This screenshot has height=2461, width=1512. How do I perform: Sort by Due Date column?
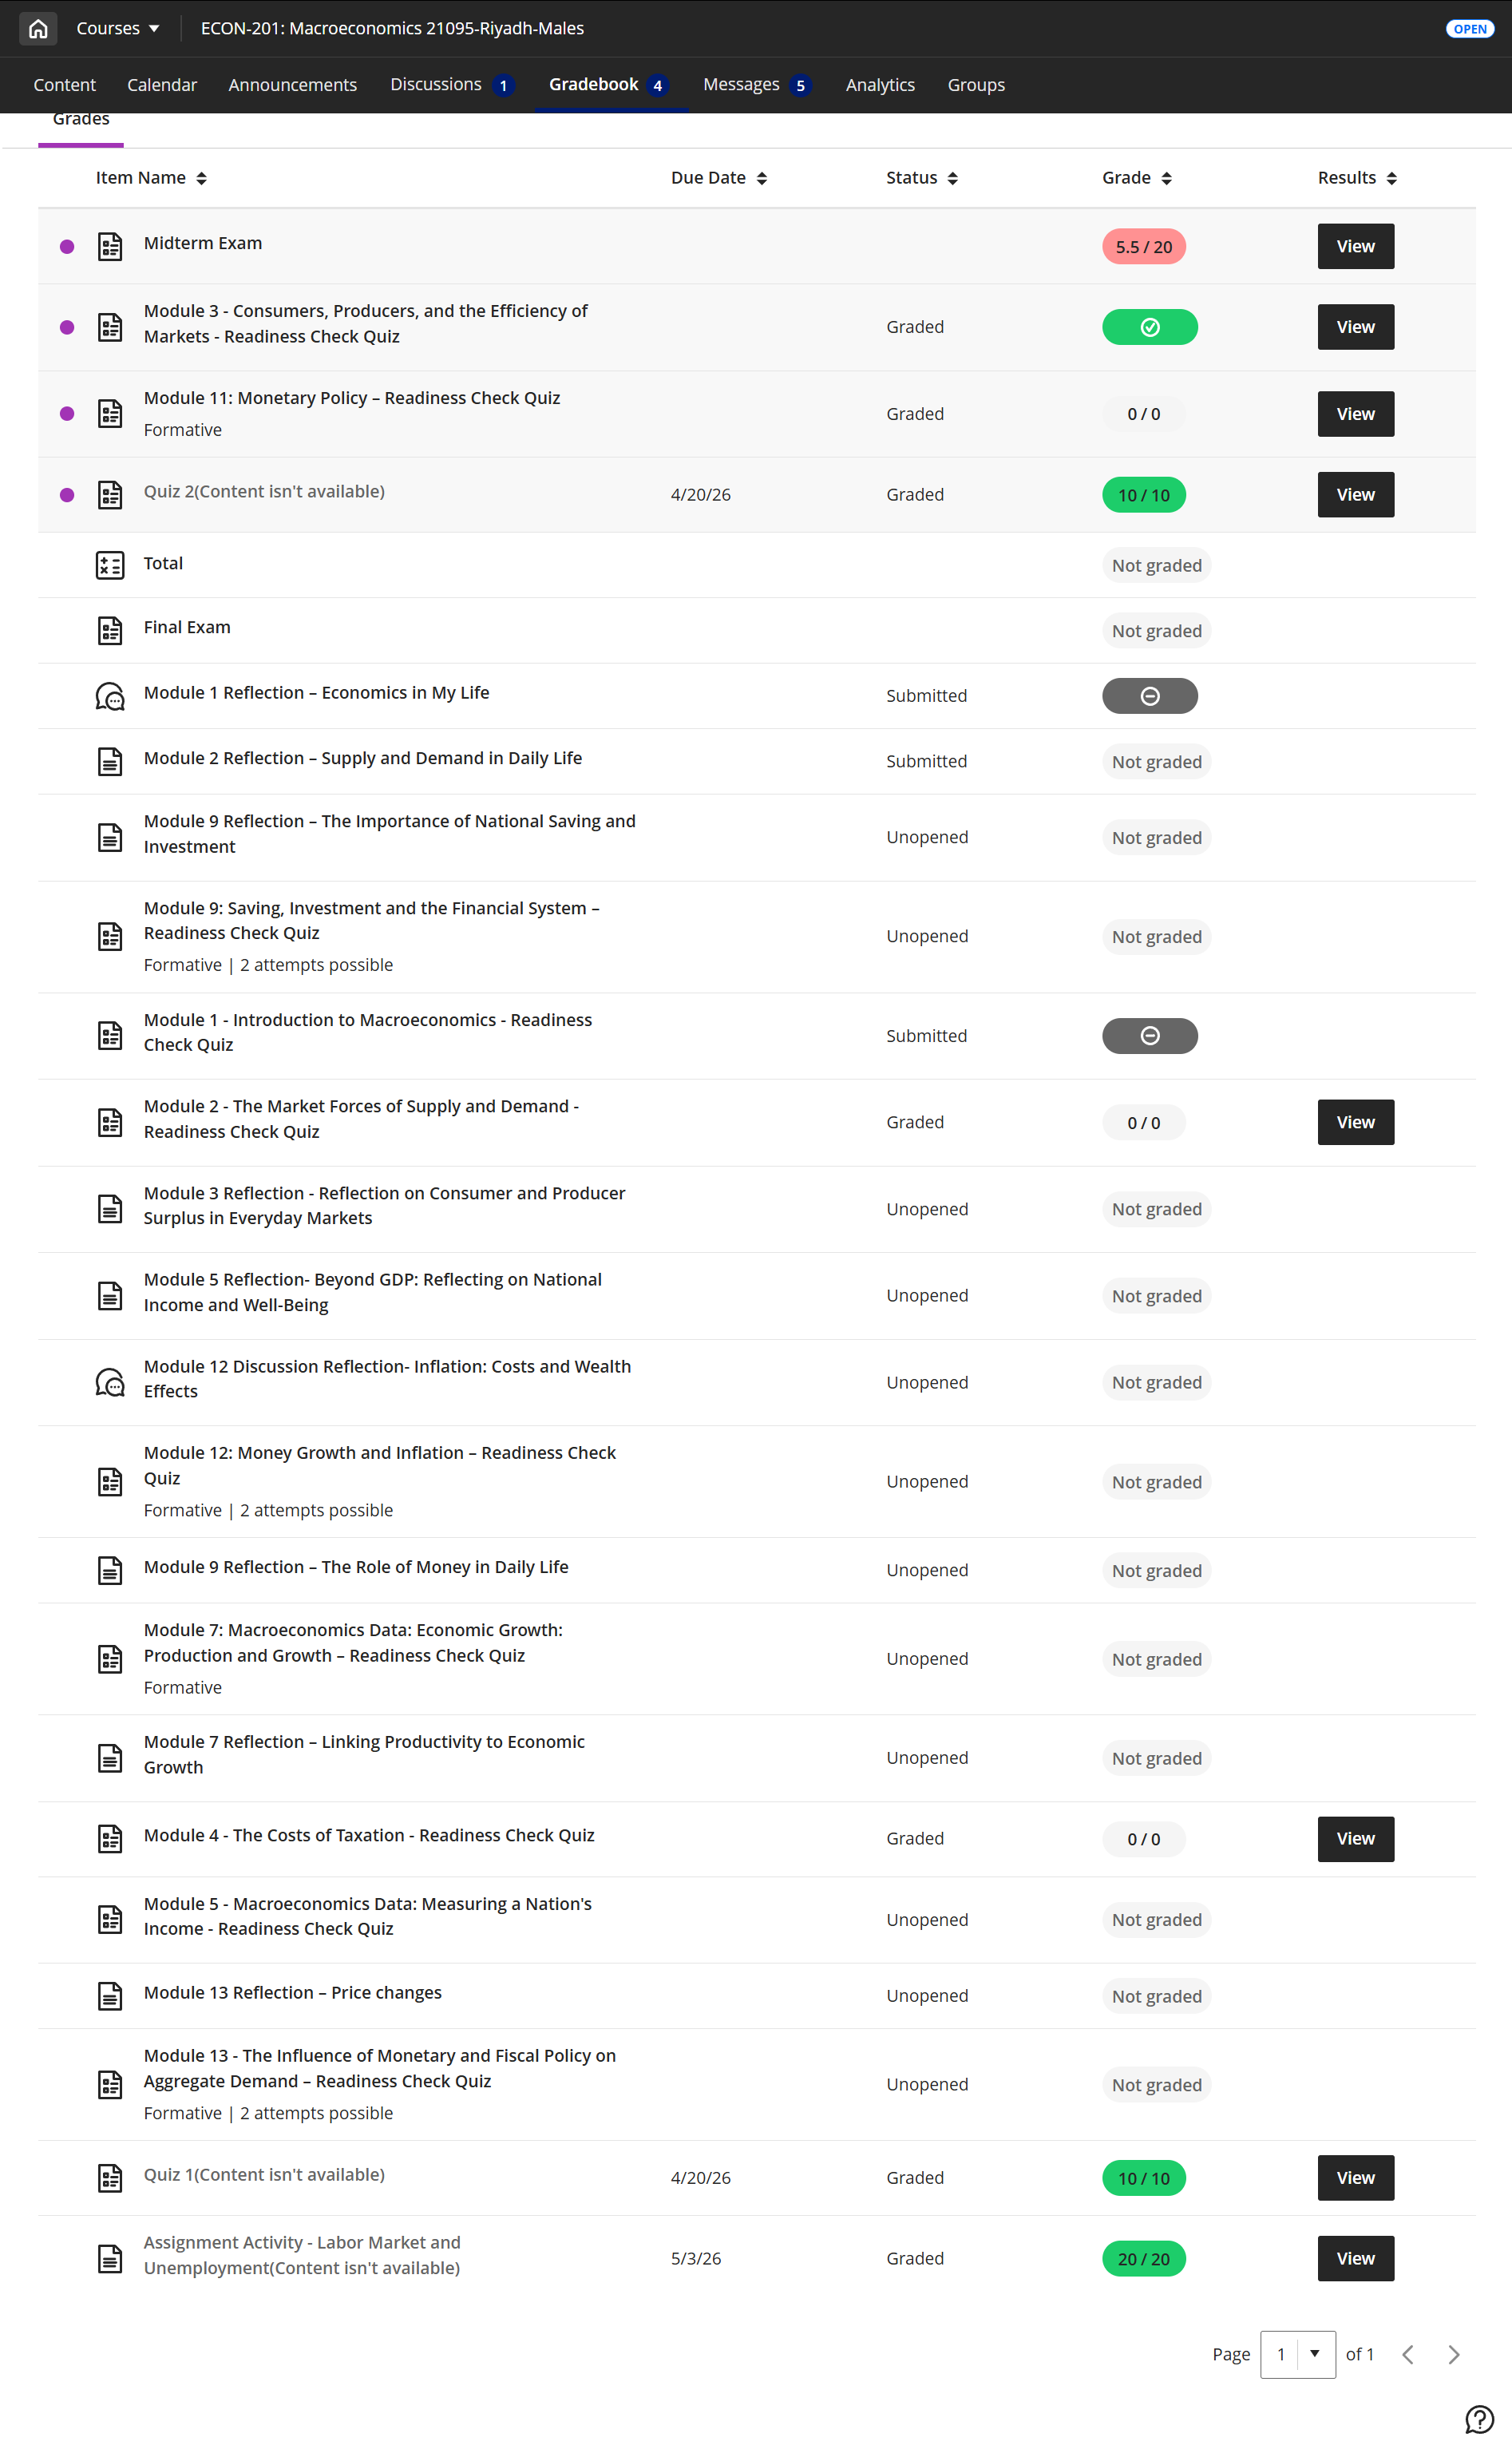click(x=719, y=178)
